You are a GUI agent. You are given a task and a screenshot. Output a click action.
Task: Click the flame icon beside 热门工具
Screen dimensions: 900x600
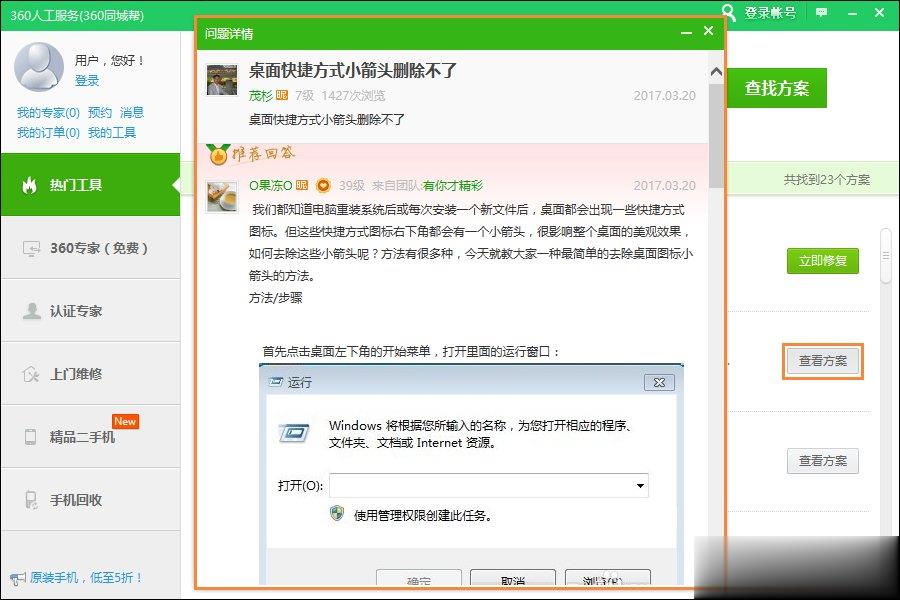[x=29, y=185]
